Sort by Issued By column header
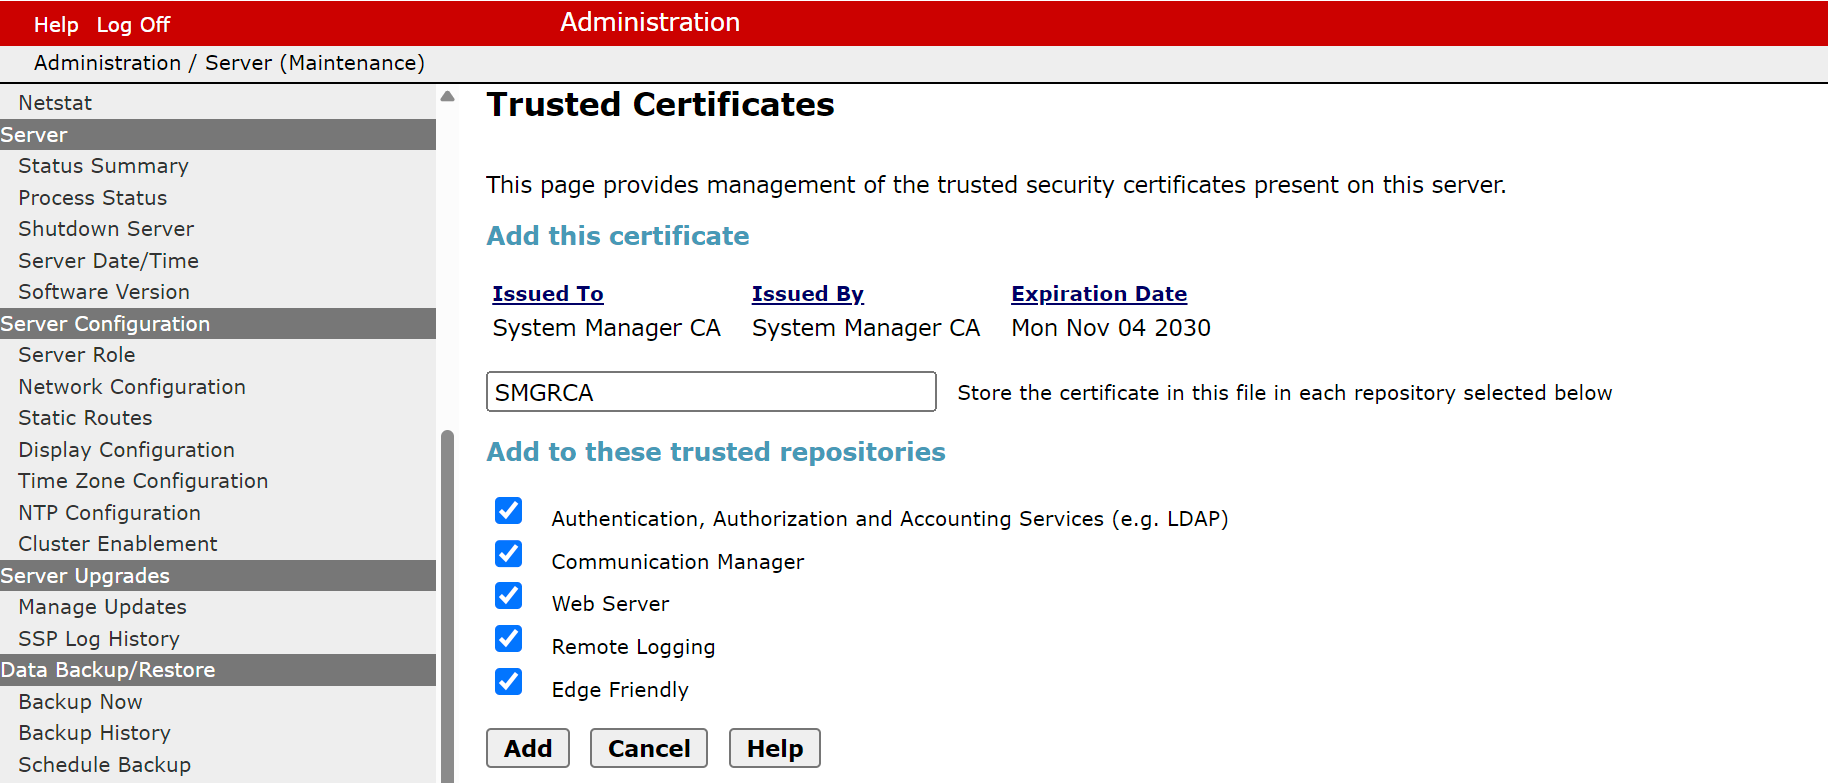 coord(807,294)
